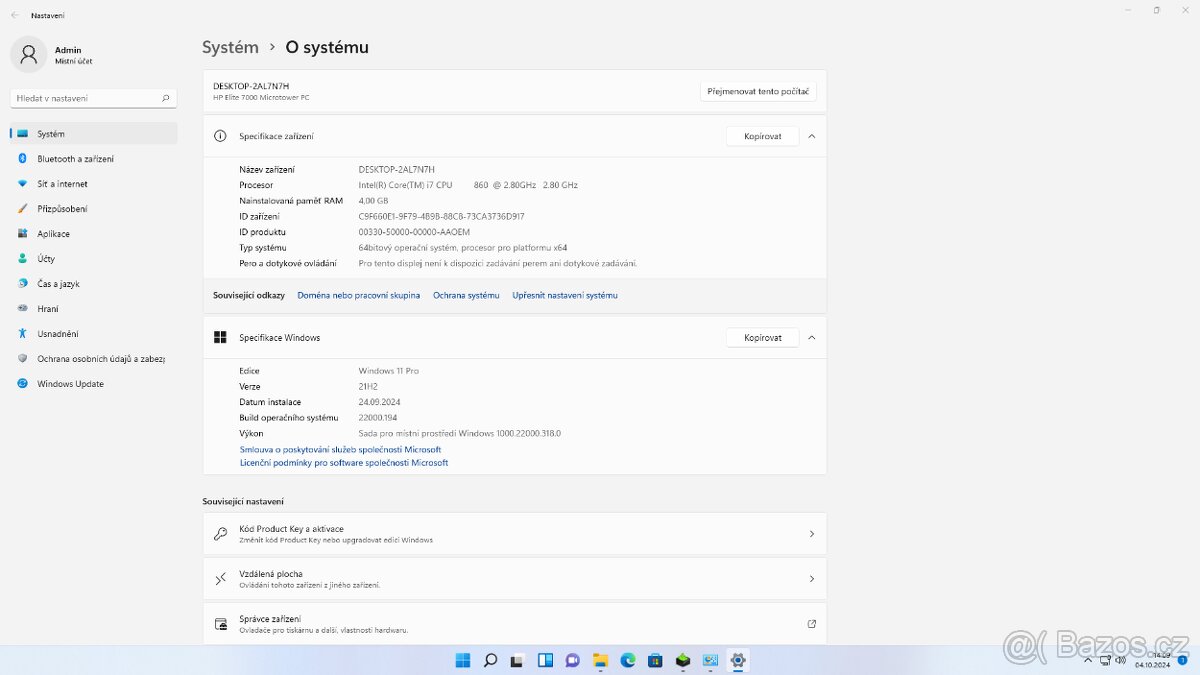Click the Admin user profile picture
This screenshot has height=675, width=1200.
point(28,54)
